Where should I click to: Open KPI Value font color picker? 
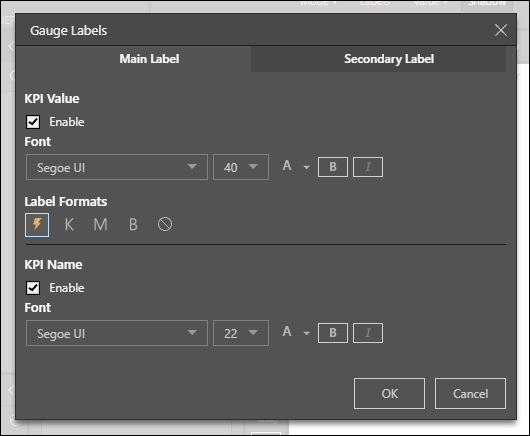[296, 166]
